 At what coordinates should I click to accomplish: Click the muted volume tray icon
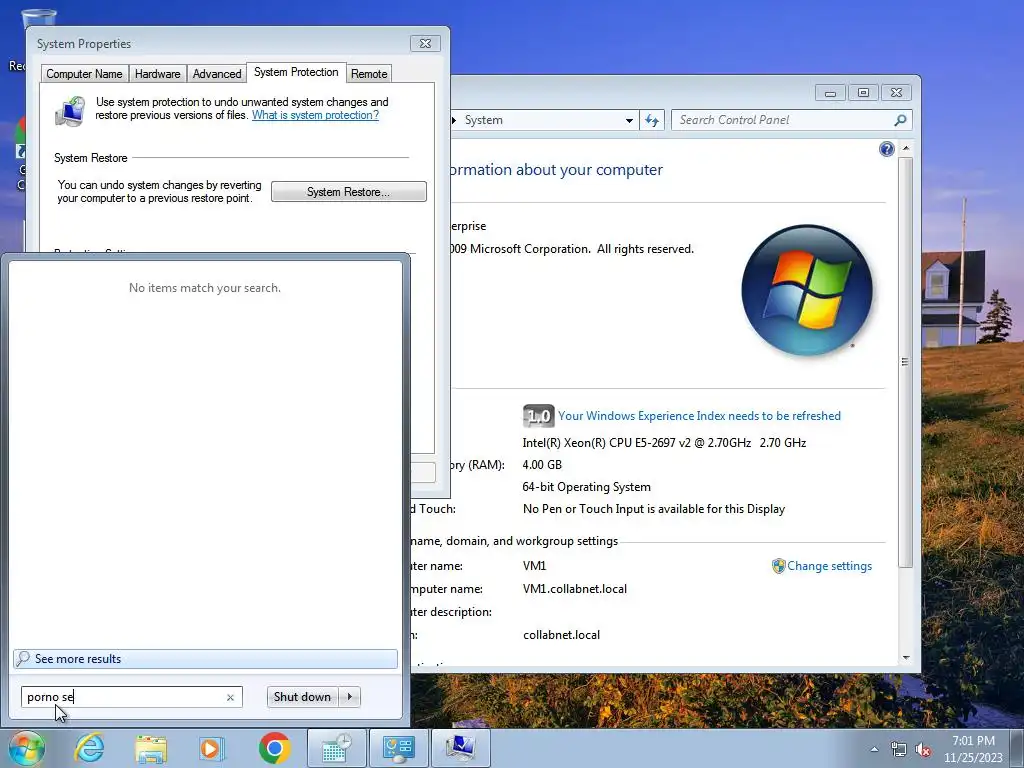click(x=923, y=750)
